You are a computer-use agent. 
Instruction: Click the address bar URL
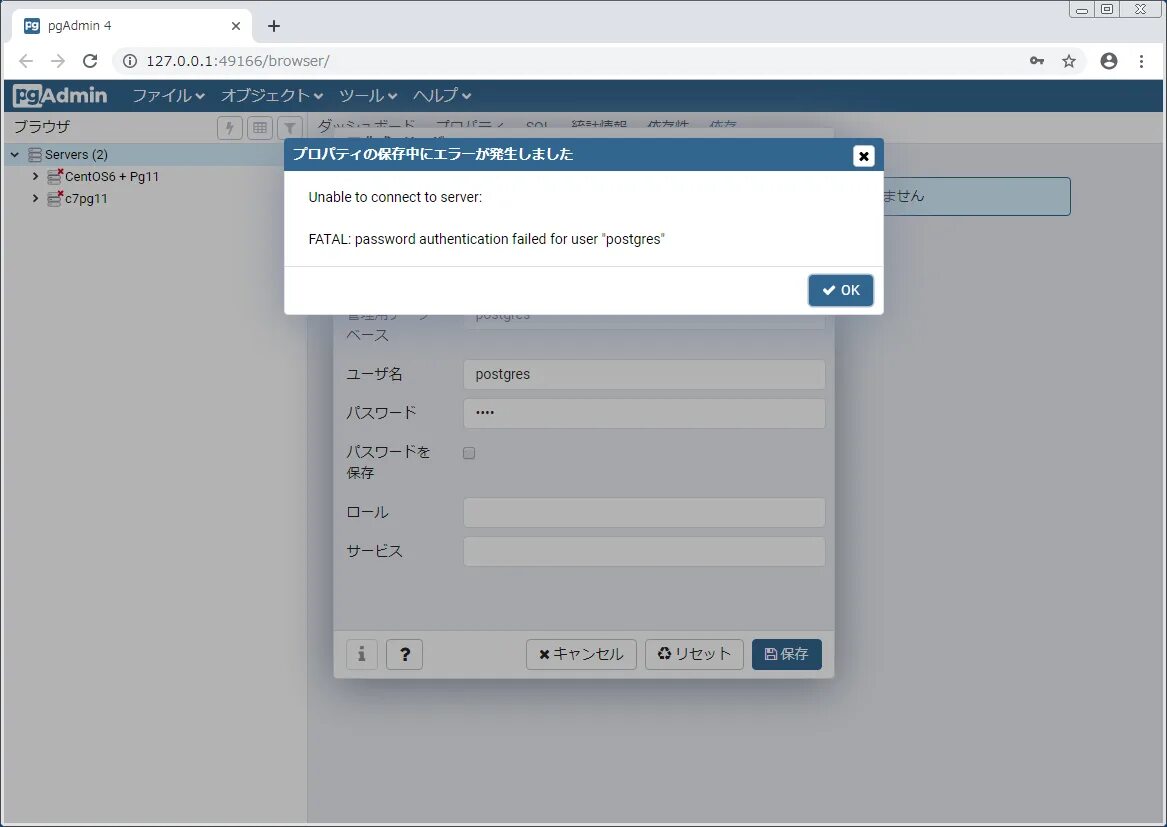coord(237,61)
